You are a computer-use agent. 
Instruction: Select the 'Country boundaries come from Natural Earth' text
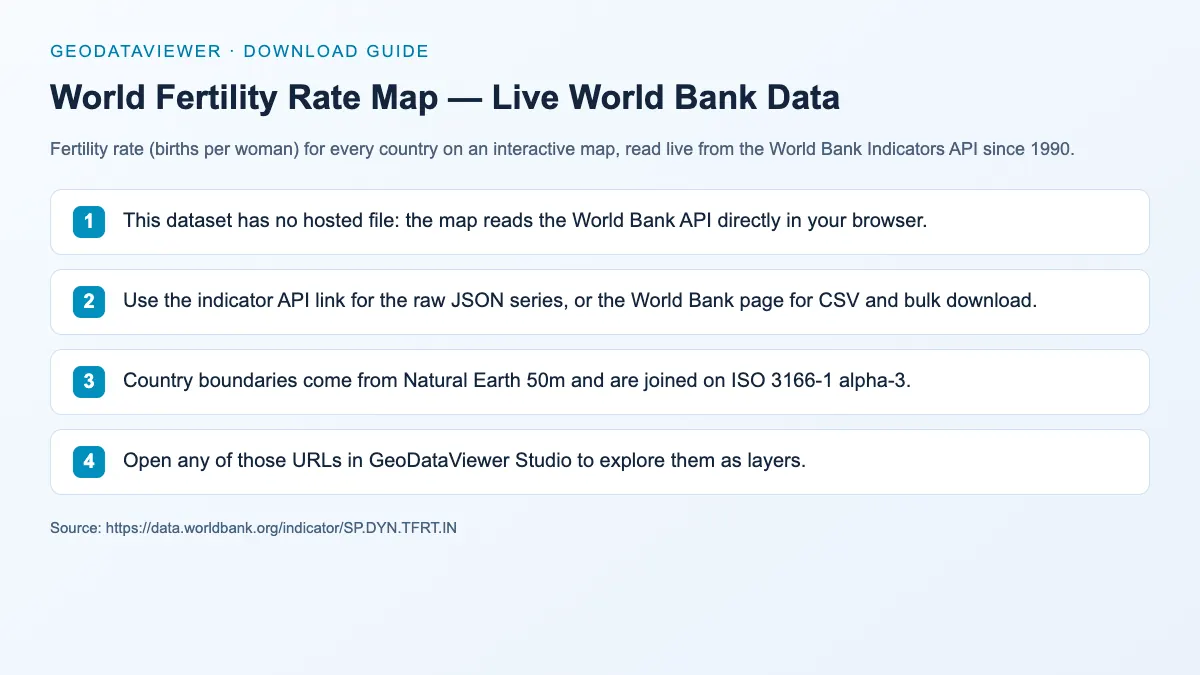point(517,381)
